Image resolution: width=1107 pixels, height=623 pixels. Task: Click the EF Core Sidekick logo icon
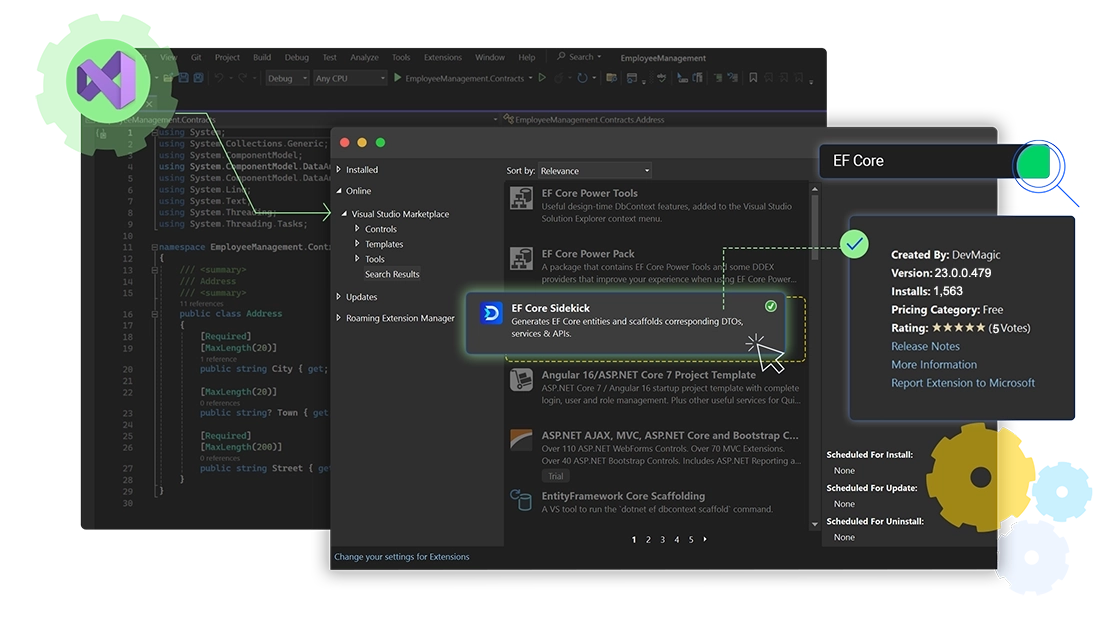pos(491,313)
